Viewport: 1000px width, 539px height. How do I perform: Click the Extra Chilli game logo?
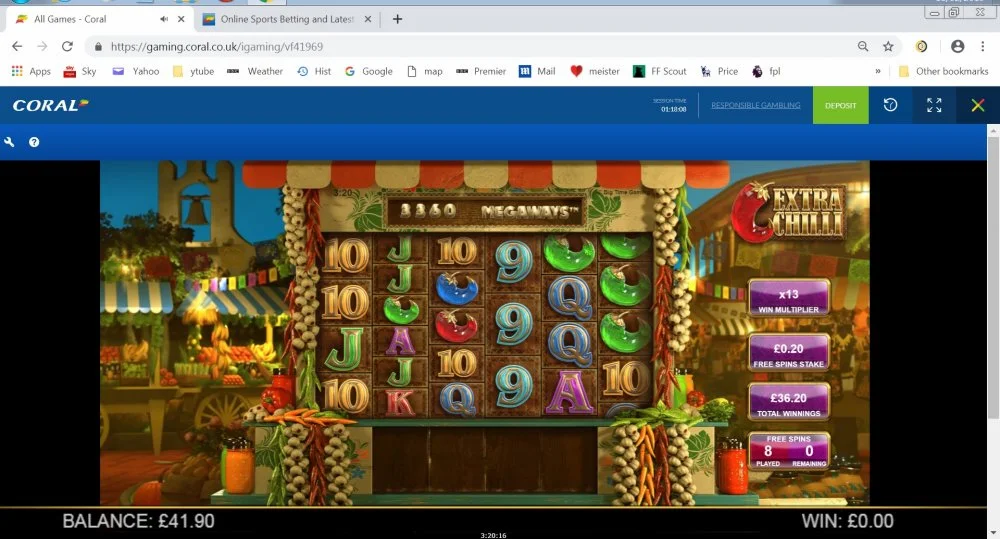point(789,212)
